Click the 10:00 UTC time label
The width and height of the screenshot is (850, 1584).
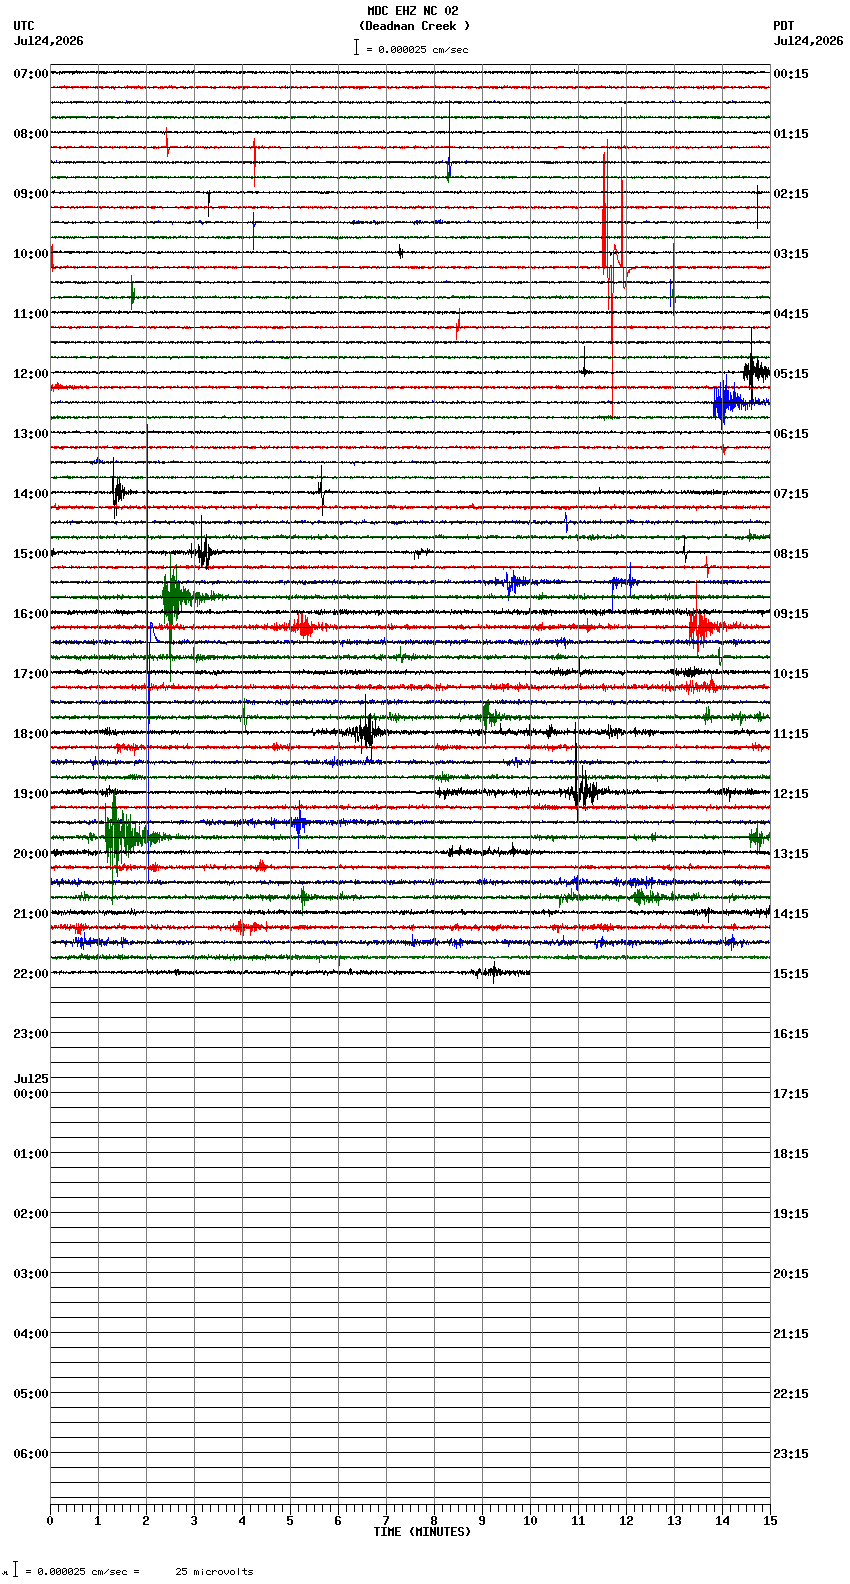pos(30,254)
